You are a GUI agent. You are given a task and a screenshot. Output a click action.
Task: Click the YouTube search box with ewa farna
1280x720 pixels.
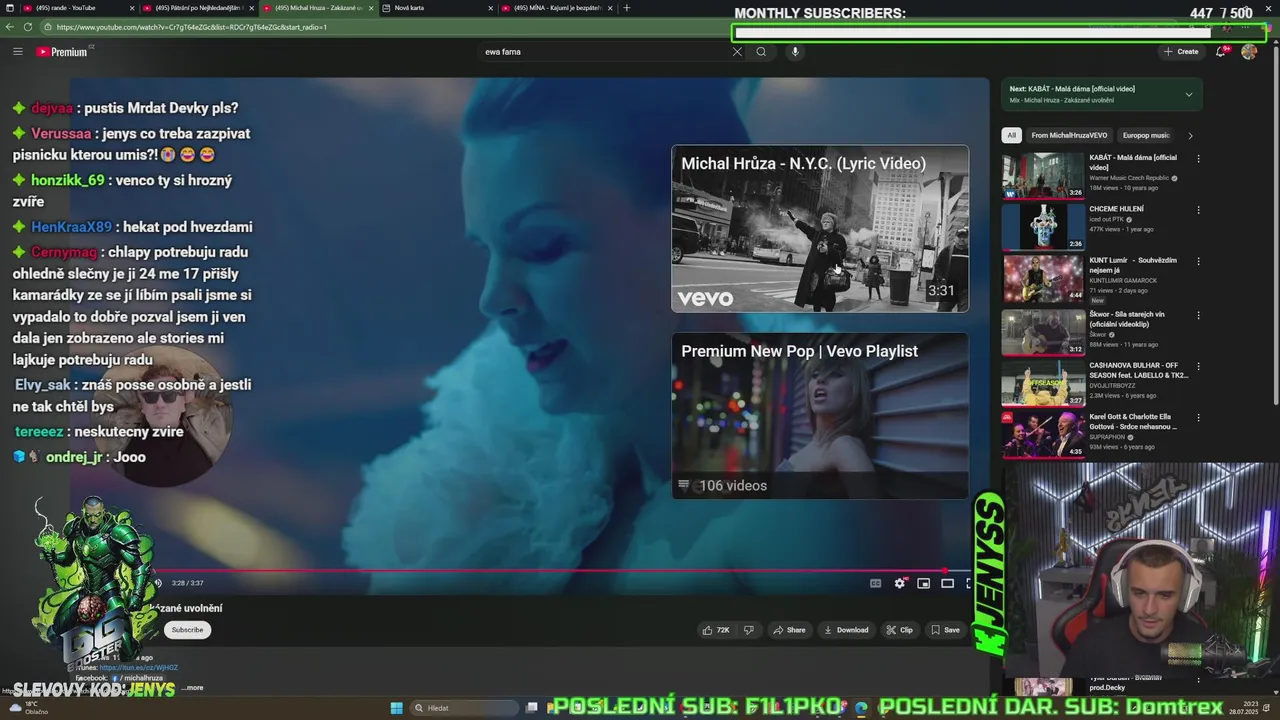click(x=602, y=51)
